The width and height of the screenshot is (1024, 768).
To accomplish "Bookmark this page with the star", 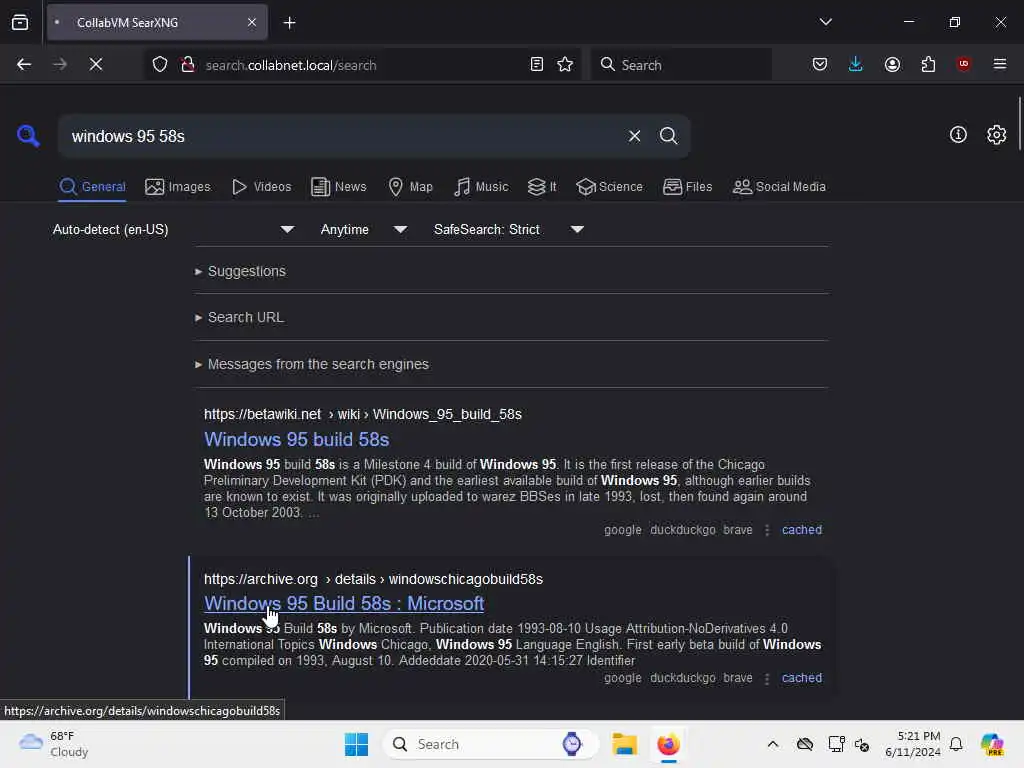I will [x=566, y=64].
